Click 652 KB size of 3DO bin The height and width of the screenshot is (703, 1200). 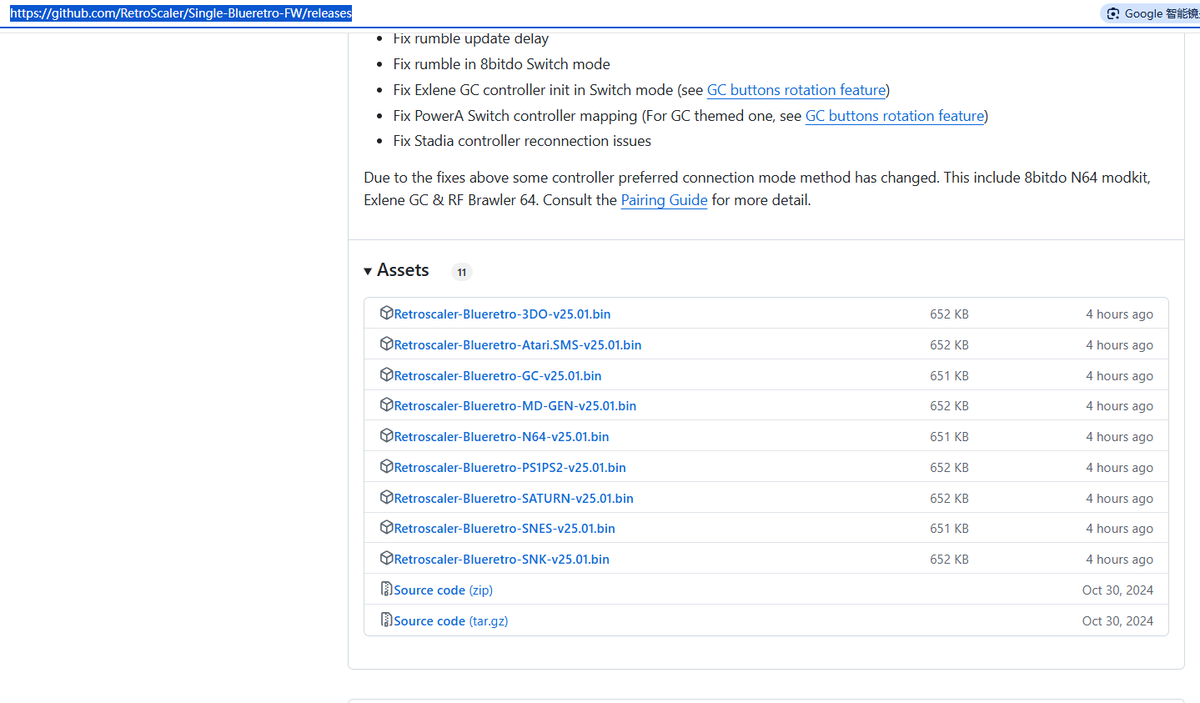(x=949, y=314)
